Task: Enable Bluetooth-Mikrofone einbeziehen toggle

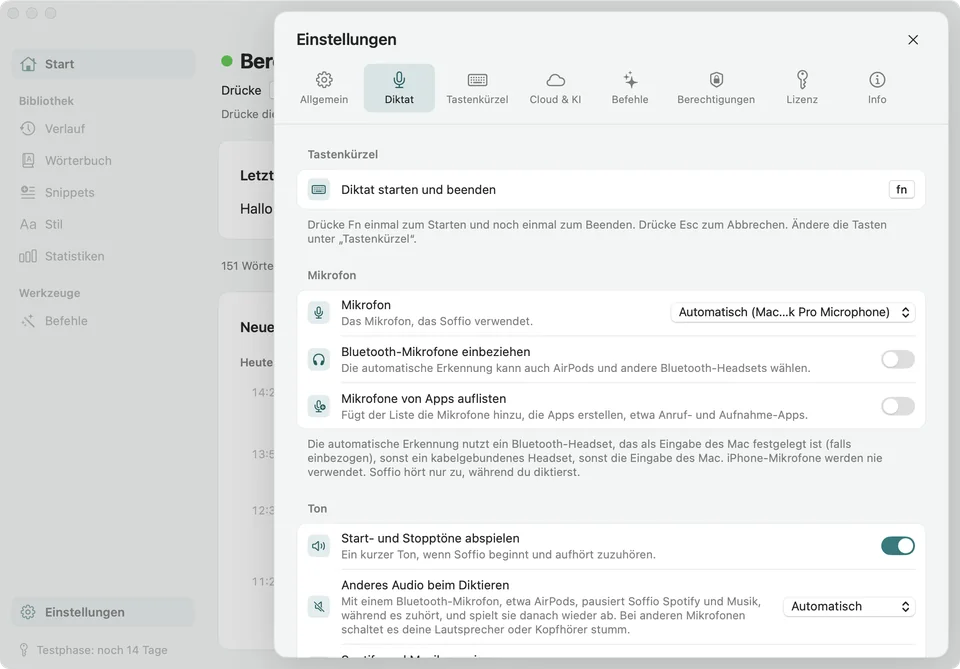Action: click(898, 359)
